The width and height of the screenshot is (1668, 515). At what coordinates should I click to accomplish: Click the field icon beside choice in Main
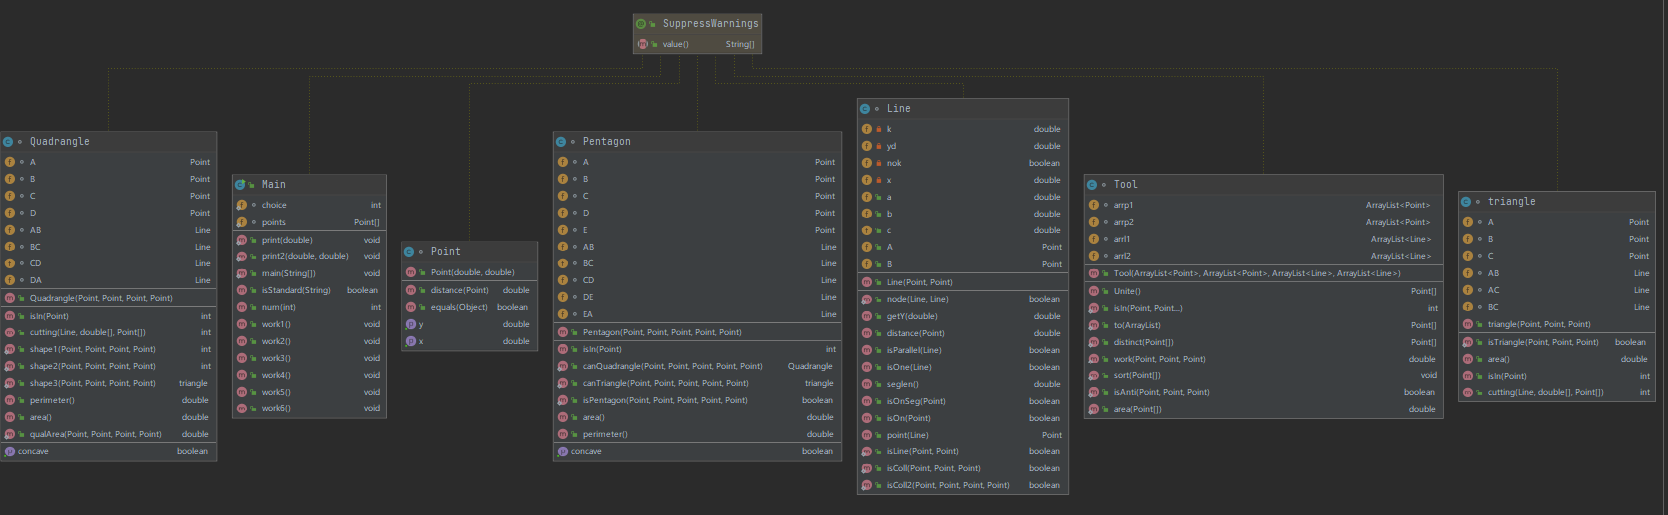[x=241, y=205]
